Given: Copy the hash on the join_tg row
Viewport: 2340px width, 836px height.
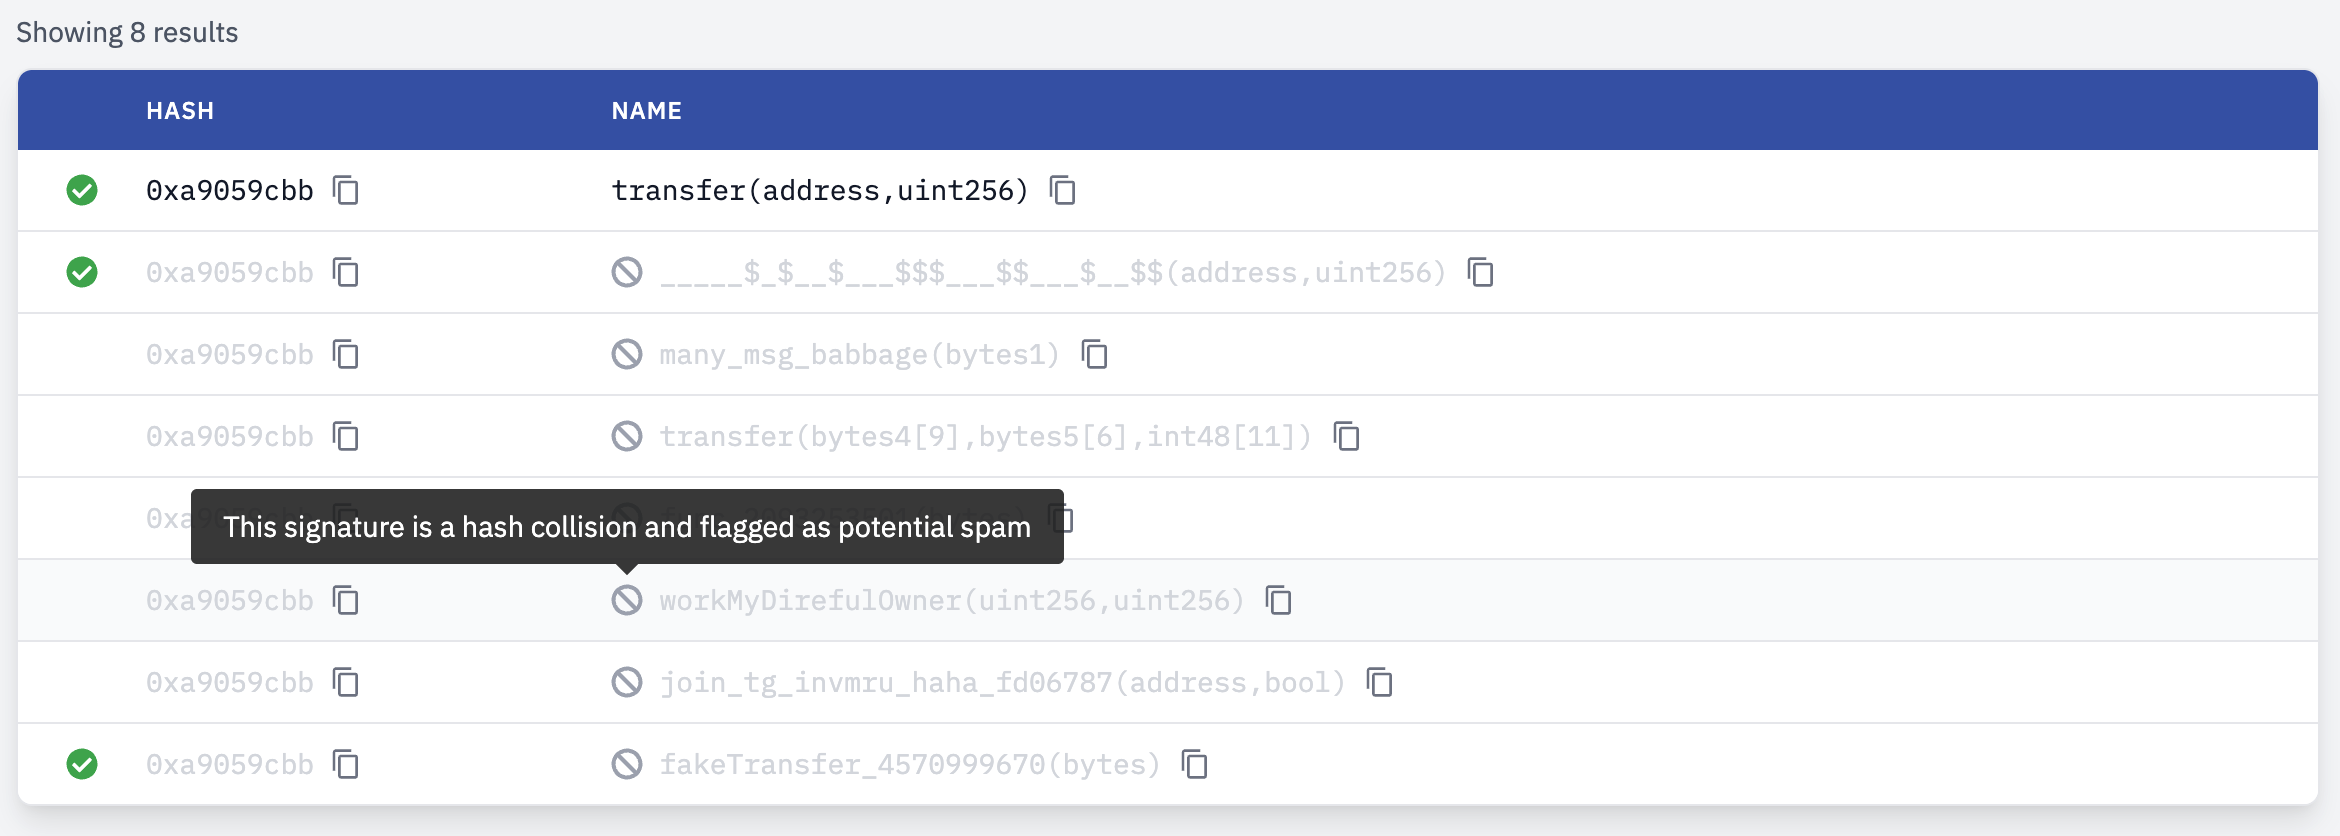Looking at the screenshot, I should tap(347, 682).
